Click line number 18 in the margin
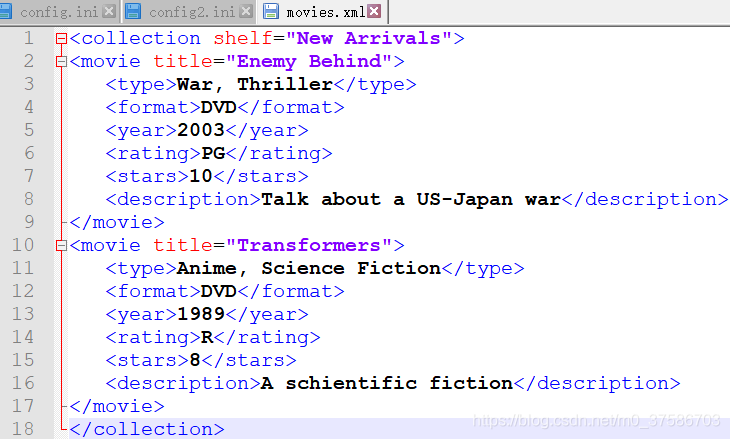The height and width of the screenshot is (439, 730). (23, 429)
